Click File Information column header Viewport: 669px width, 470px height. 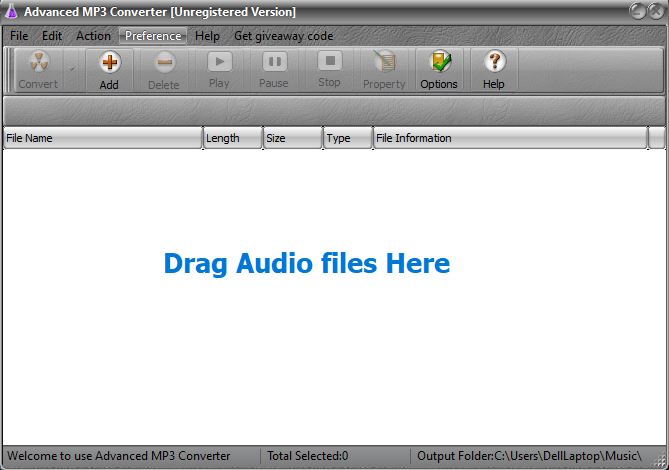[510, 138]
